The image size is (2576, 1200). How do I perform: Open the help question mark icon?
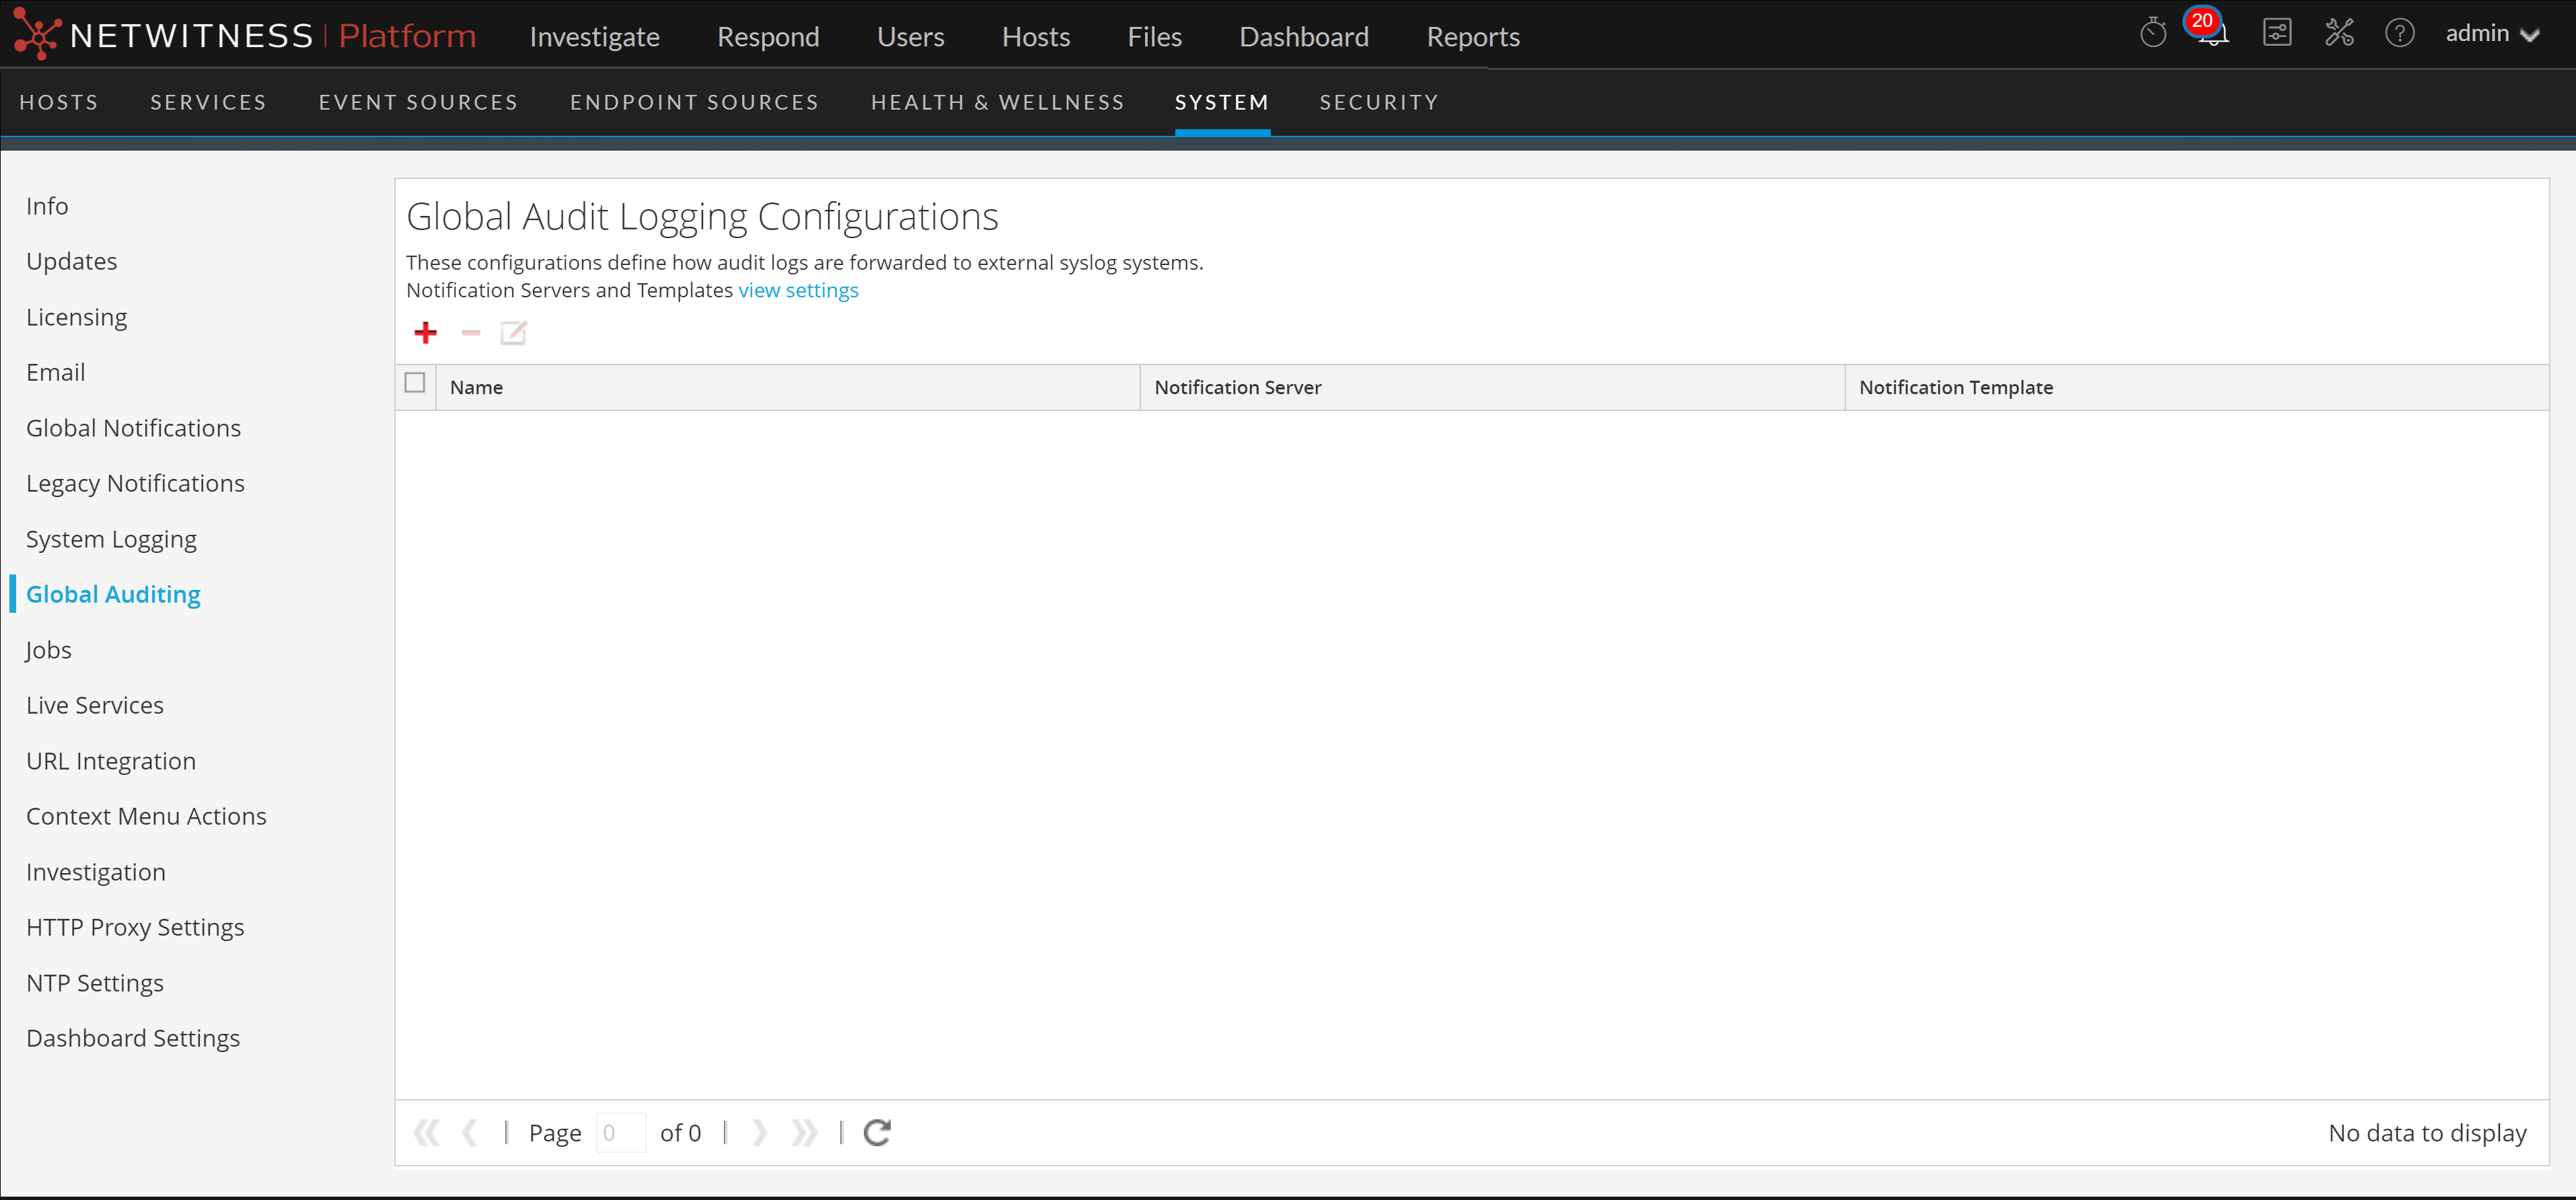2398,33
